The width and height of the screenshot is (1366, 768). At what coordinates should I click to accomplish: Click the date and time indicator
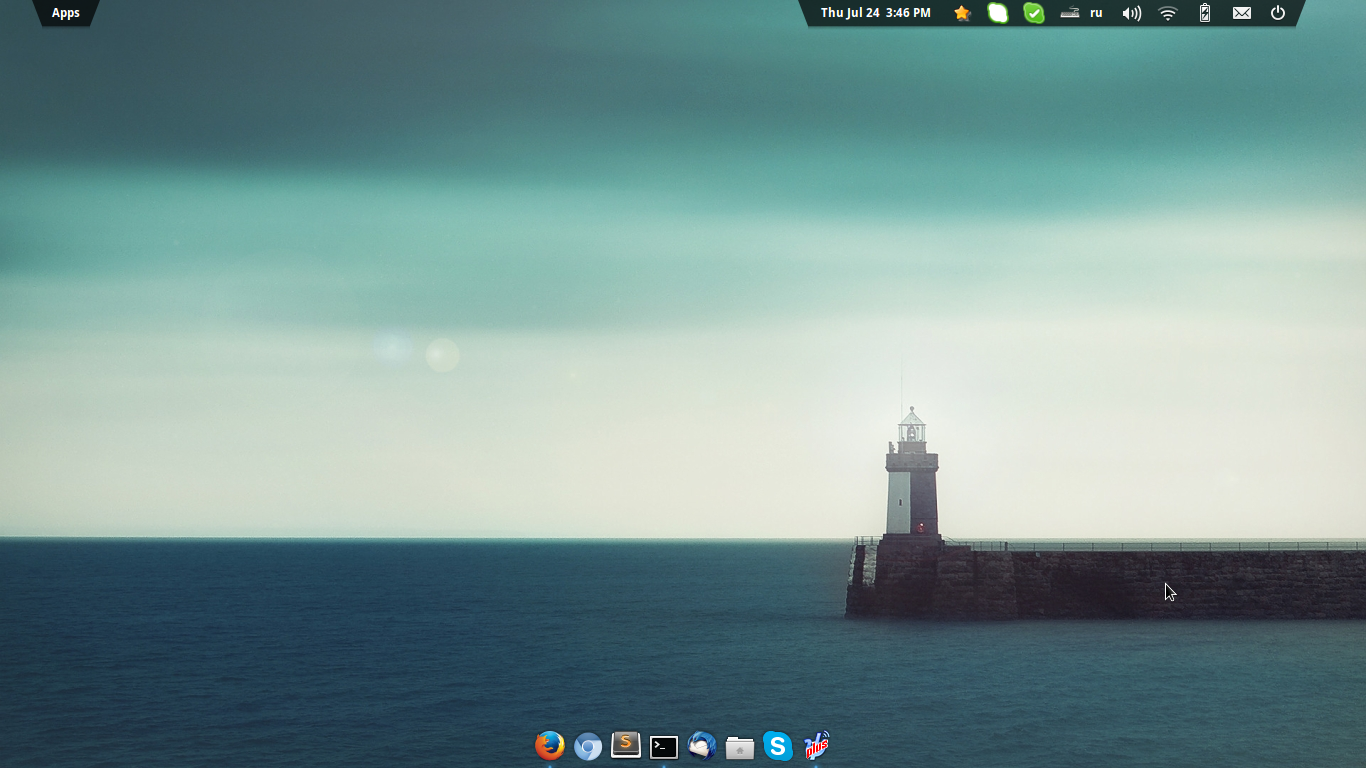click(x=875, y=13)
